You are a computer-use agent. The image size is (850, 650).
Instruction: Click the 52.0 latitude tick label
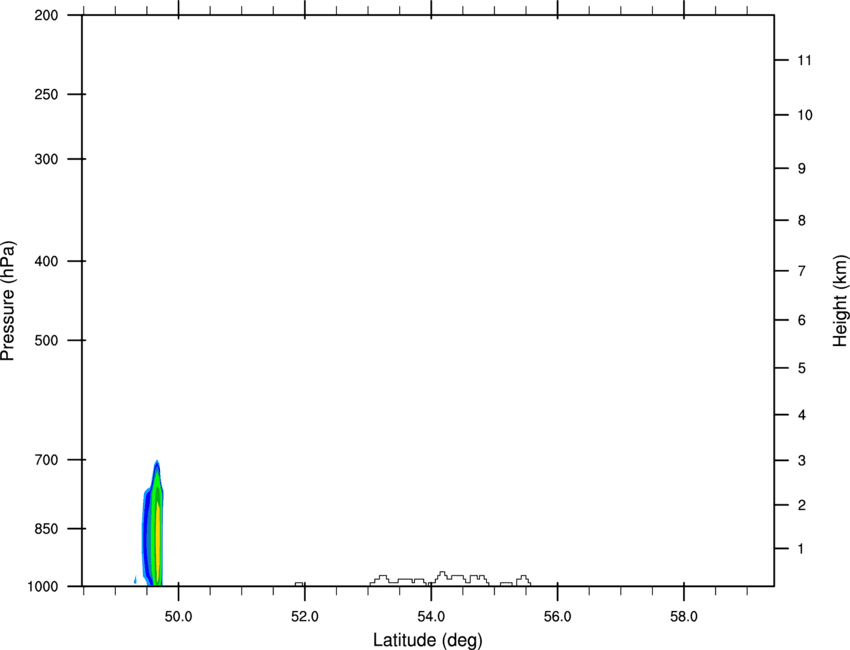[305, 617]
